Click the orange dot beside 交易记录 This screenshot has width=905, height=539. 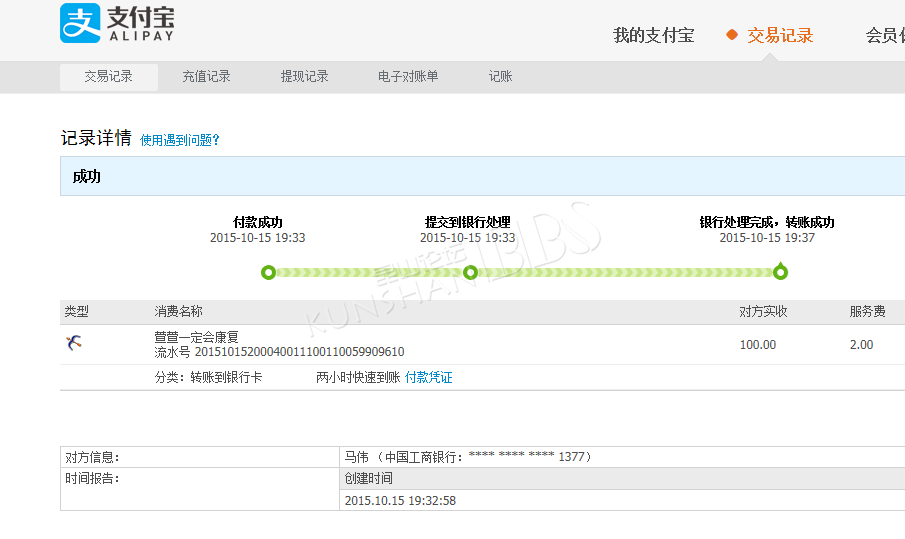click(x=732, y=35)
